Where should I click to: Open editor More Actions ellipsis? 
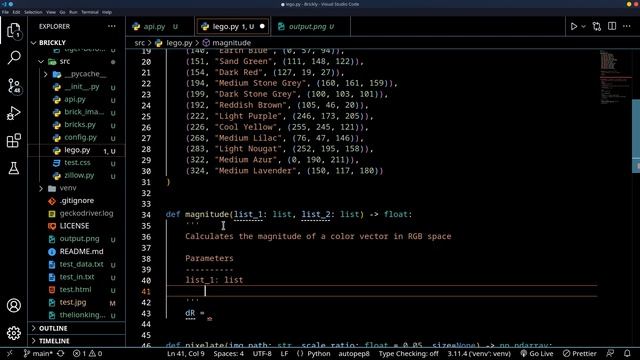coord(627,26)
